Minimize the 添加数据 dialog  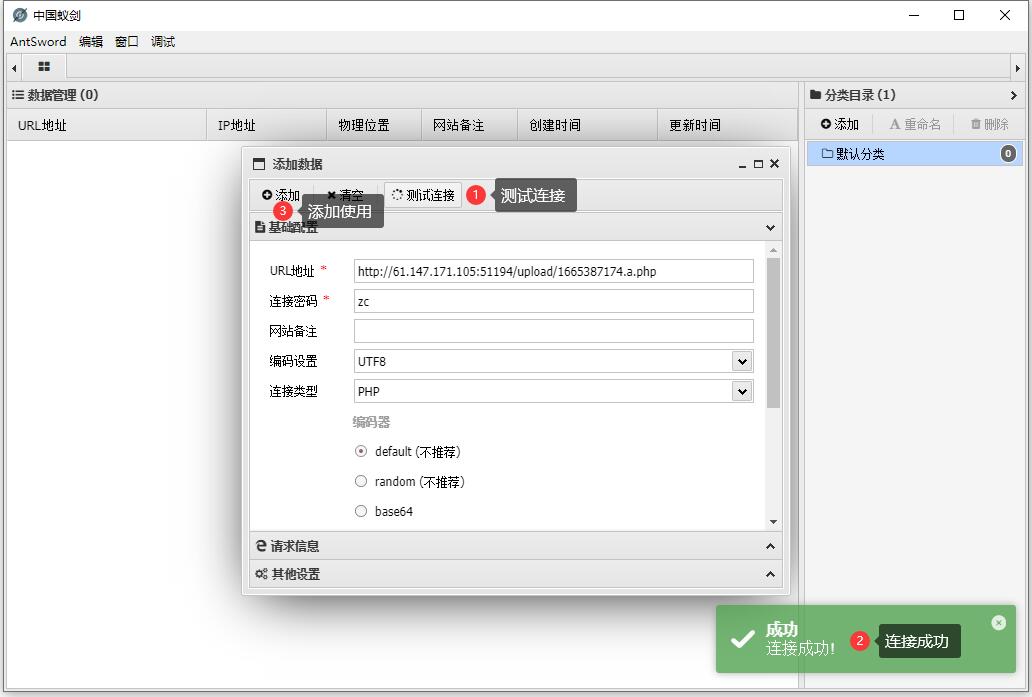coord(742,165)
